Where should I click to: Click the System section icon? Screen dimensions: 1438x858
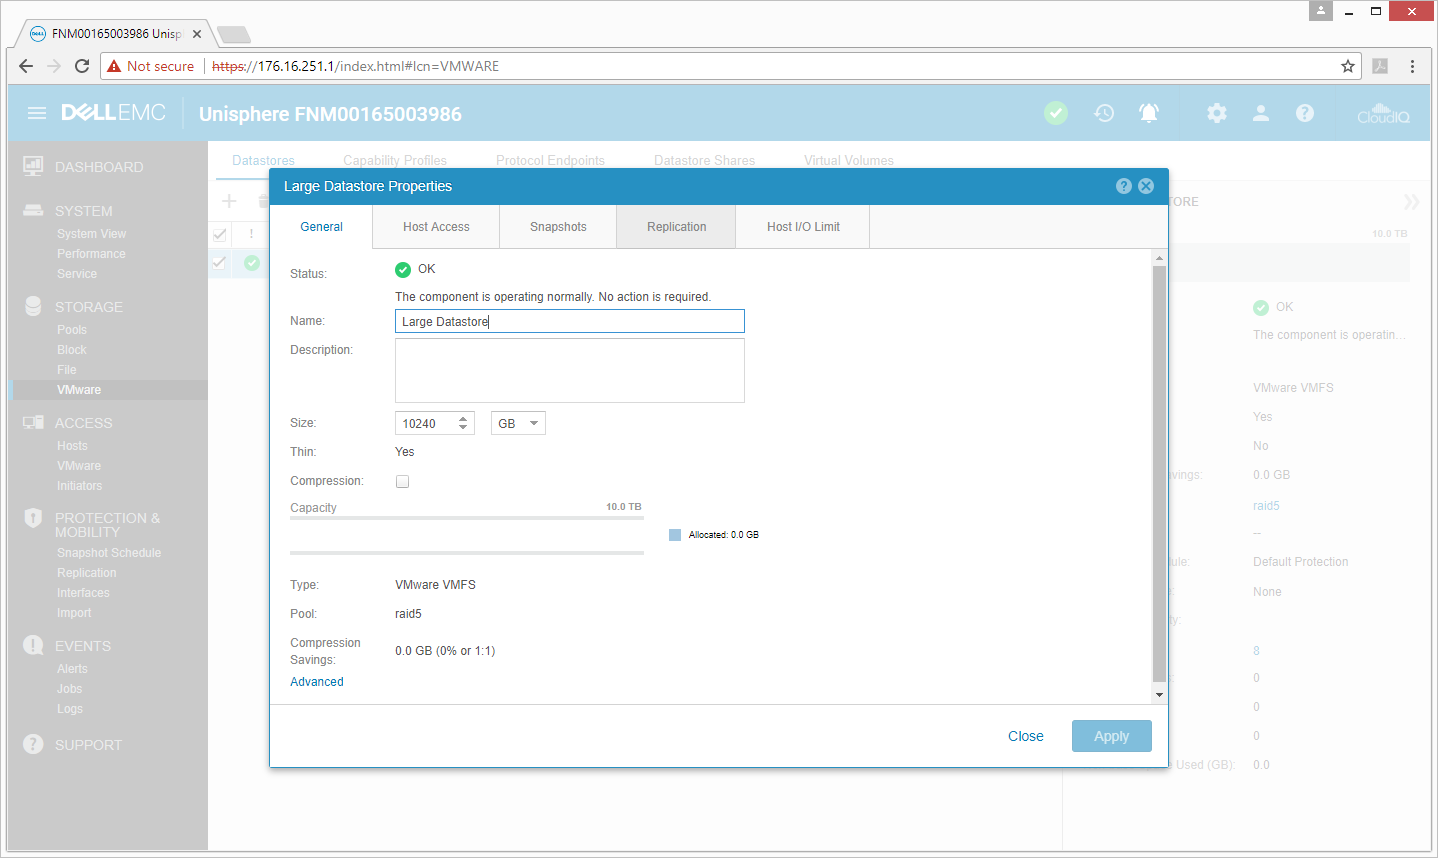pos(33,210)
